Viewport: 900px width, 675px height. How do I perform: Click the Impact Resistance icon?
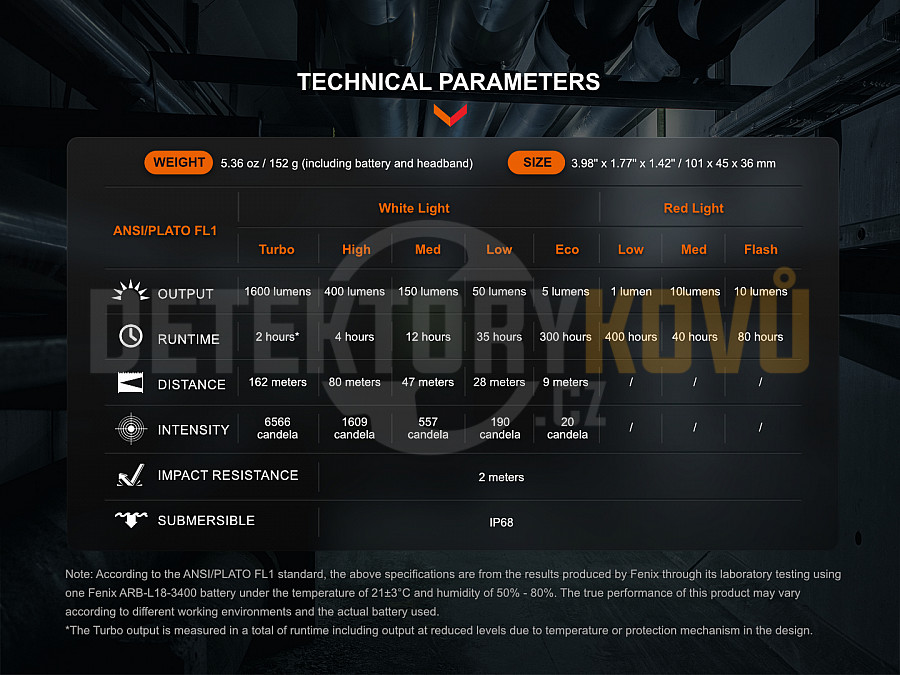click(130, 476)
